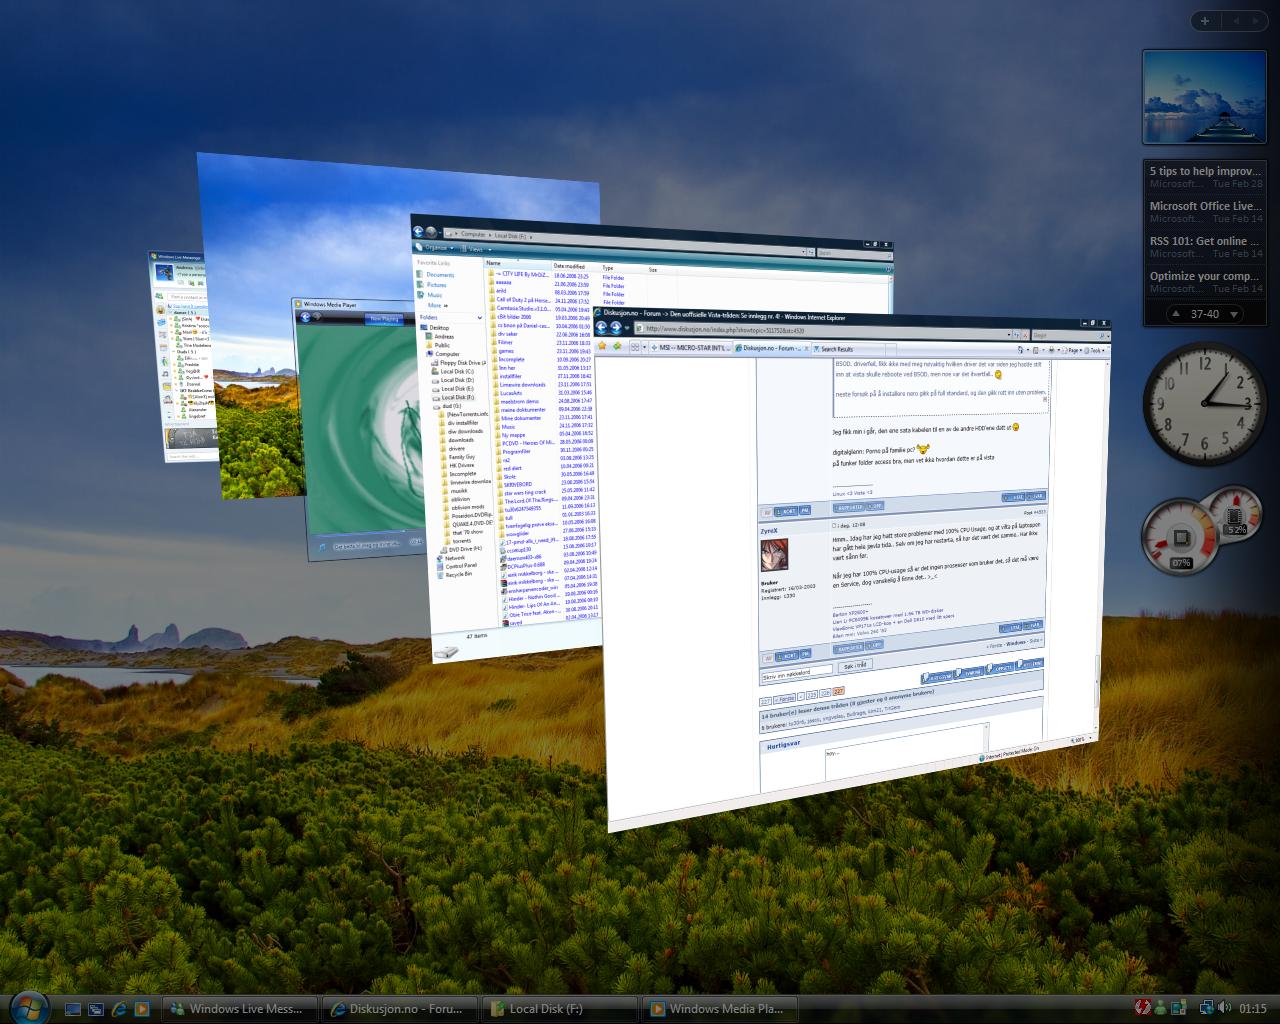Add a gadget with sidebar plus button
Screen dimensions: 1280x1024
tap(1205, 20)
